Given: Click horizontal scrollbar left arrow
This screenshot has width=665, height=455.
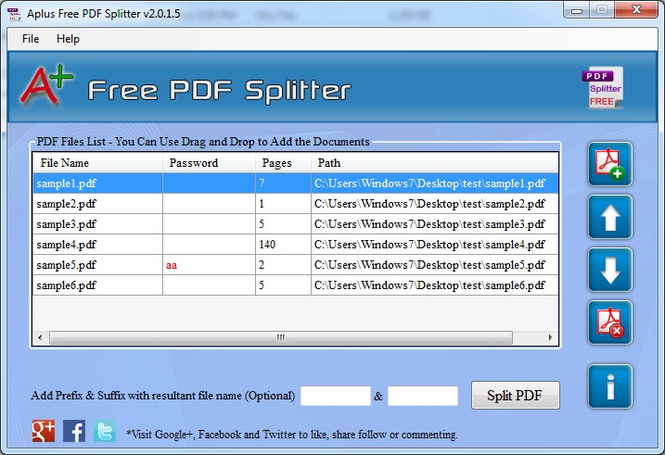Looking at the screenshot, I should pos(40,338).
